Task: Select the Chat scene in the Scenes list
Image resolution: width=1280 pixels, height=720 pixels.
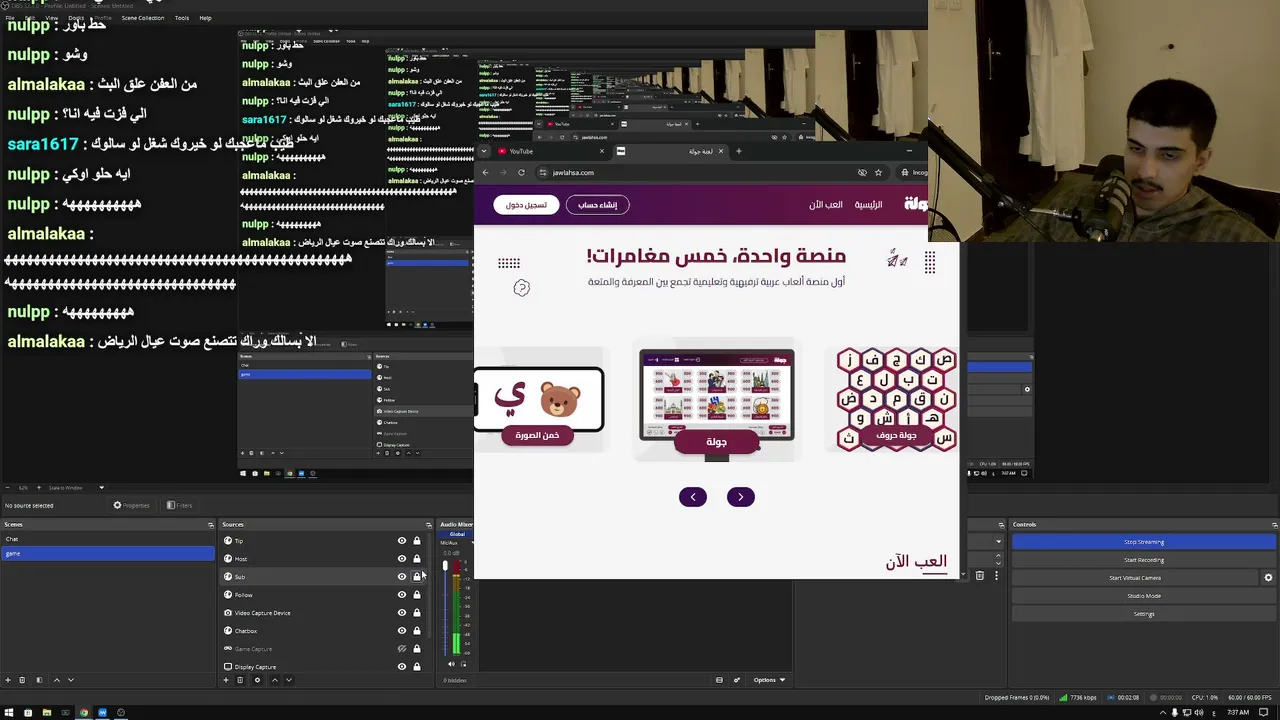Action: coord(108,539)
